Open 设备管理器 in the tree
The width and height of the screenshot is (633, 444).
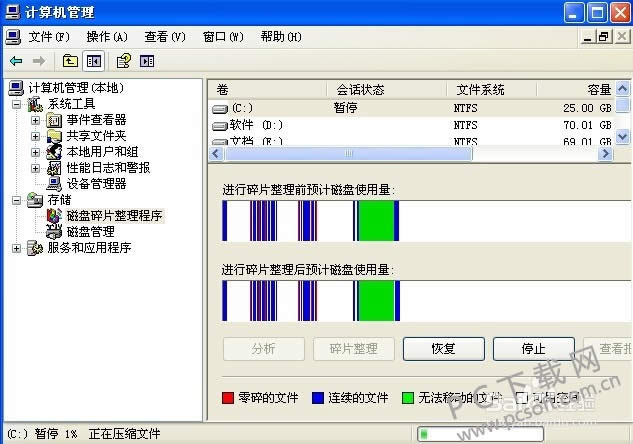tap(95, 184)
